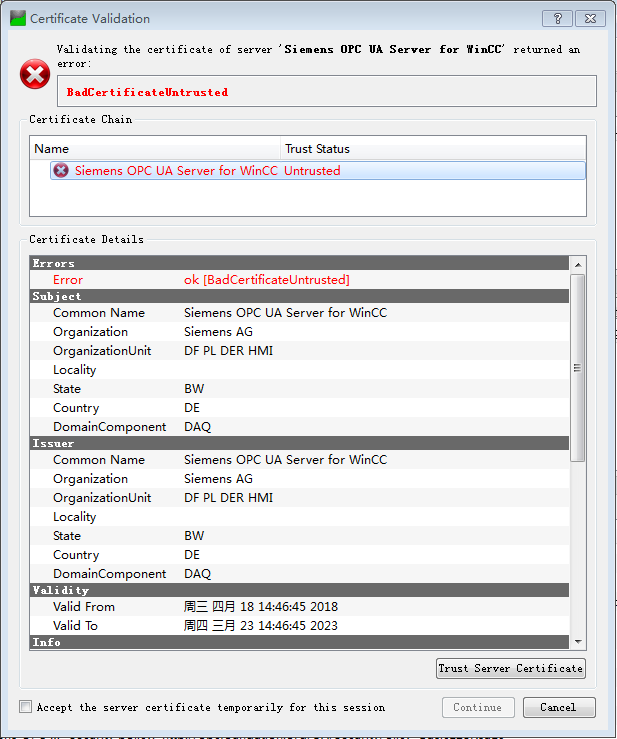Image resolution: width=617 pixels, height=739 pixels.
Task: Enable accept server certificate temporarily checkbox
Action: pyautogui.click(x=26, y=707)
